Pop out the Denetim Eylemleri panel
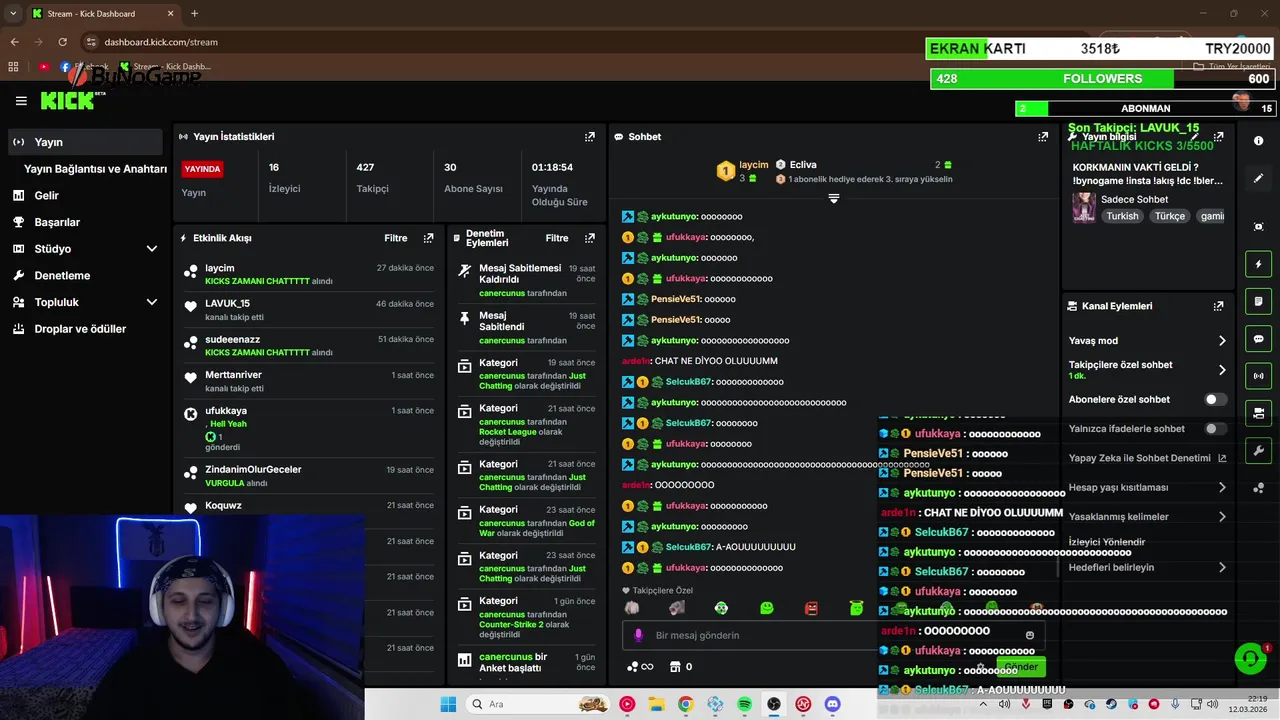 (x=590, y=238)
